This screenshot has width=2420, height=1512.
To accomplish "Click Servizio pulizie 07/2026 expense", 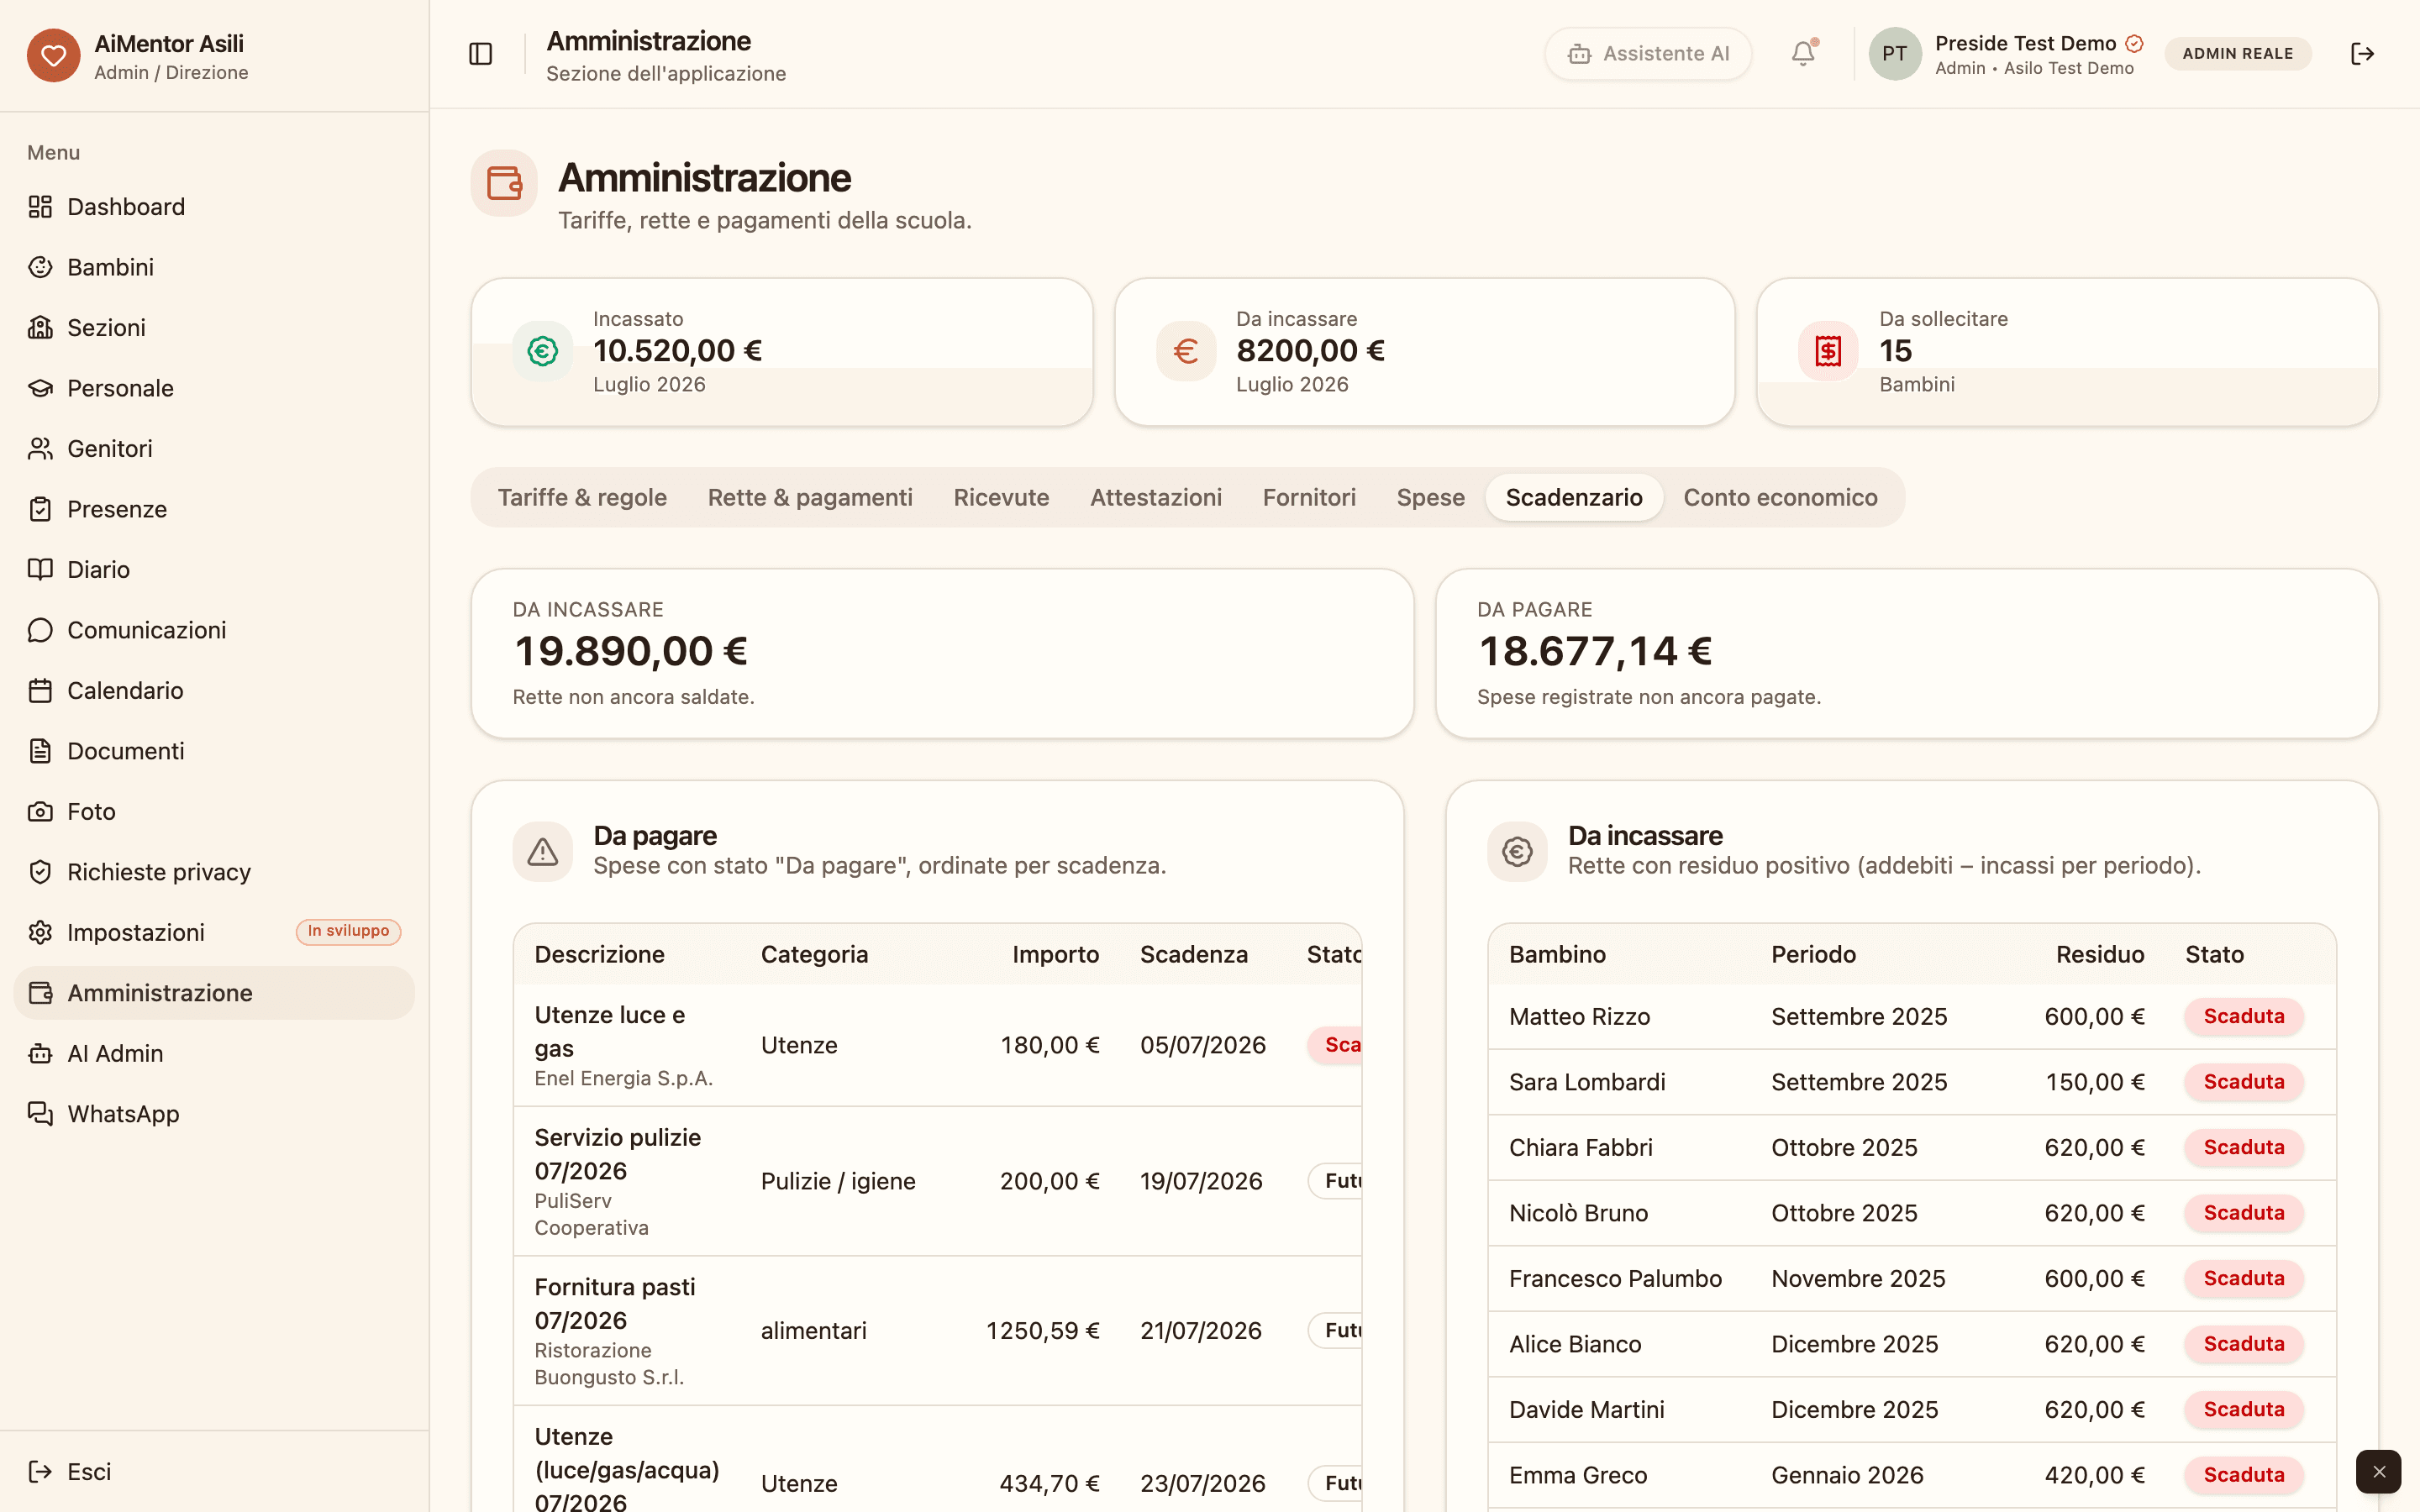I will point(618,1154).
